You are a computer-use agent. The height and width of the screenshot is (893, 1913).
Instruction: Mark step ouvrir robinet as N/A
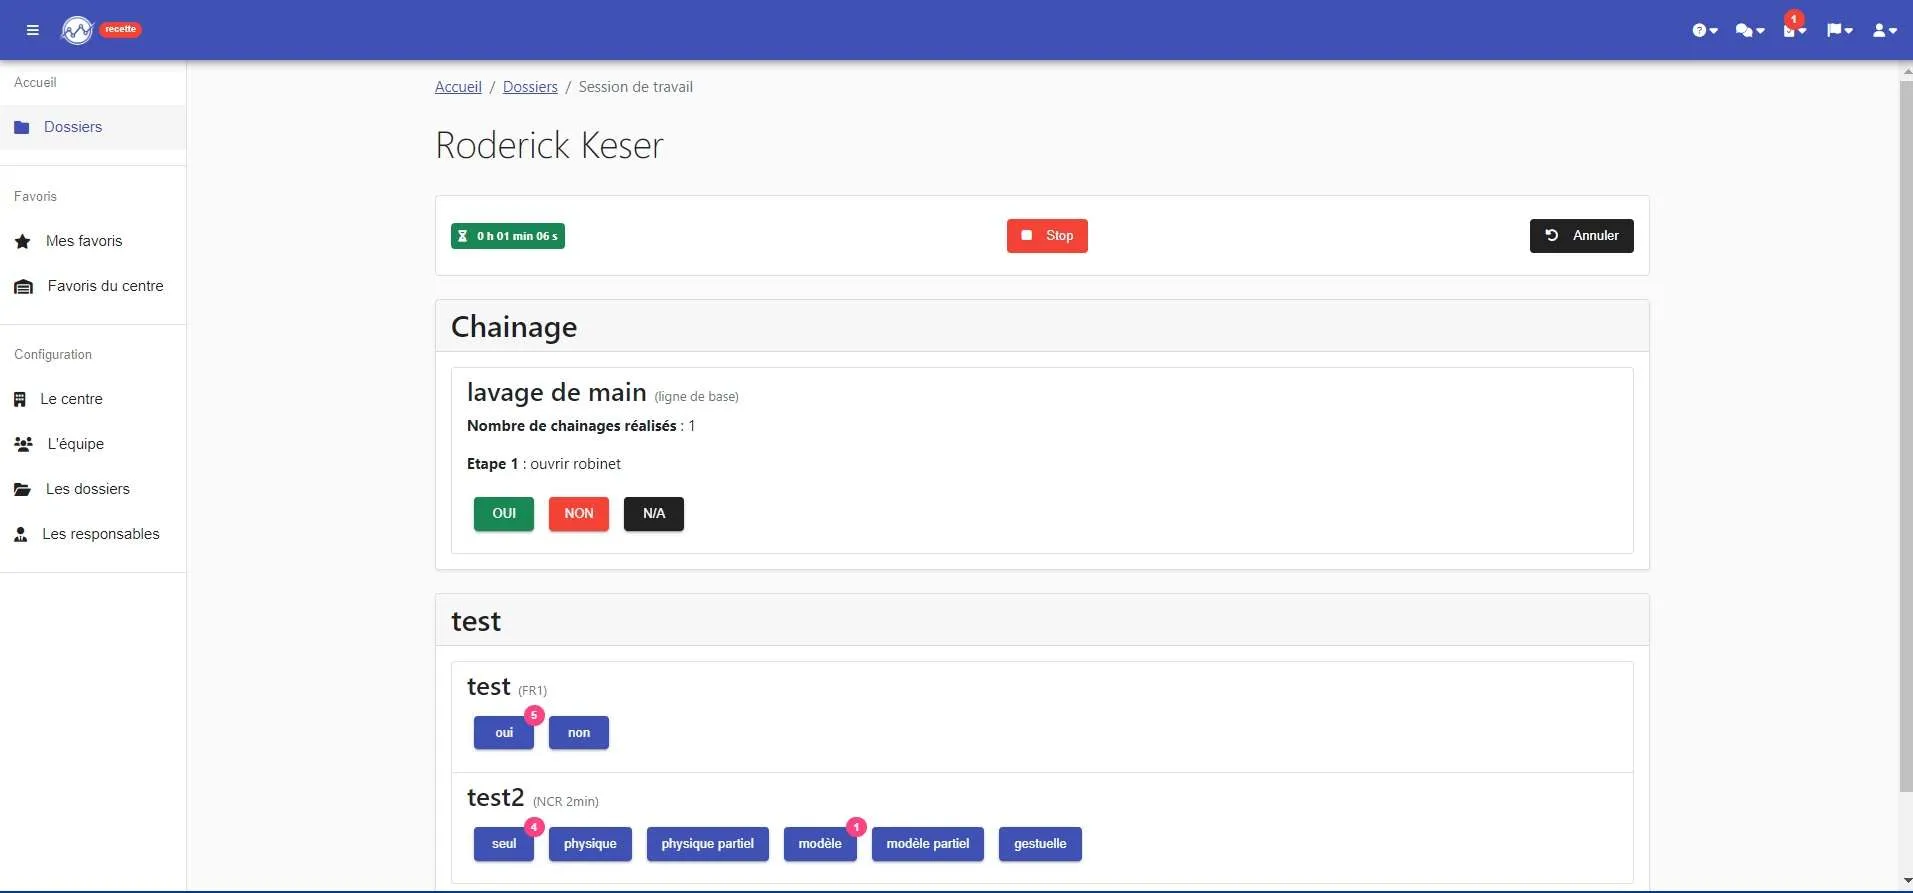[x=654, y=514]
